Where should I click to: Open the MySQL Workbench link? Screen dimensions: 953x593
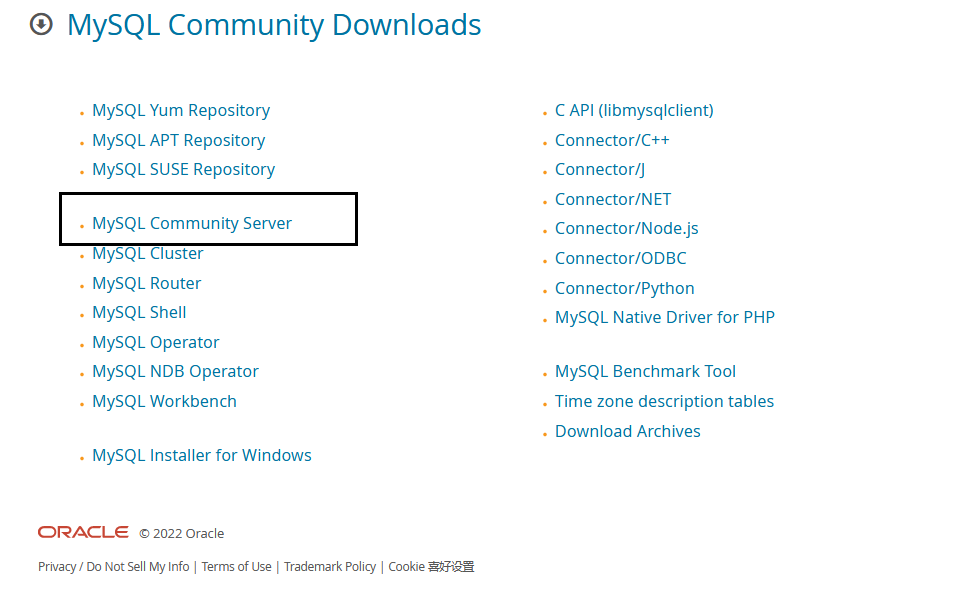coord(165,402)
